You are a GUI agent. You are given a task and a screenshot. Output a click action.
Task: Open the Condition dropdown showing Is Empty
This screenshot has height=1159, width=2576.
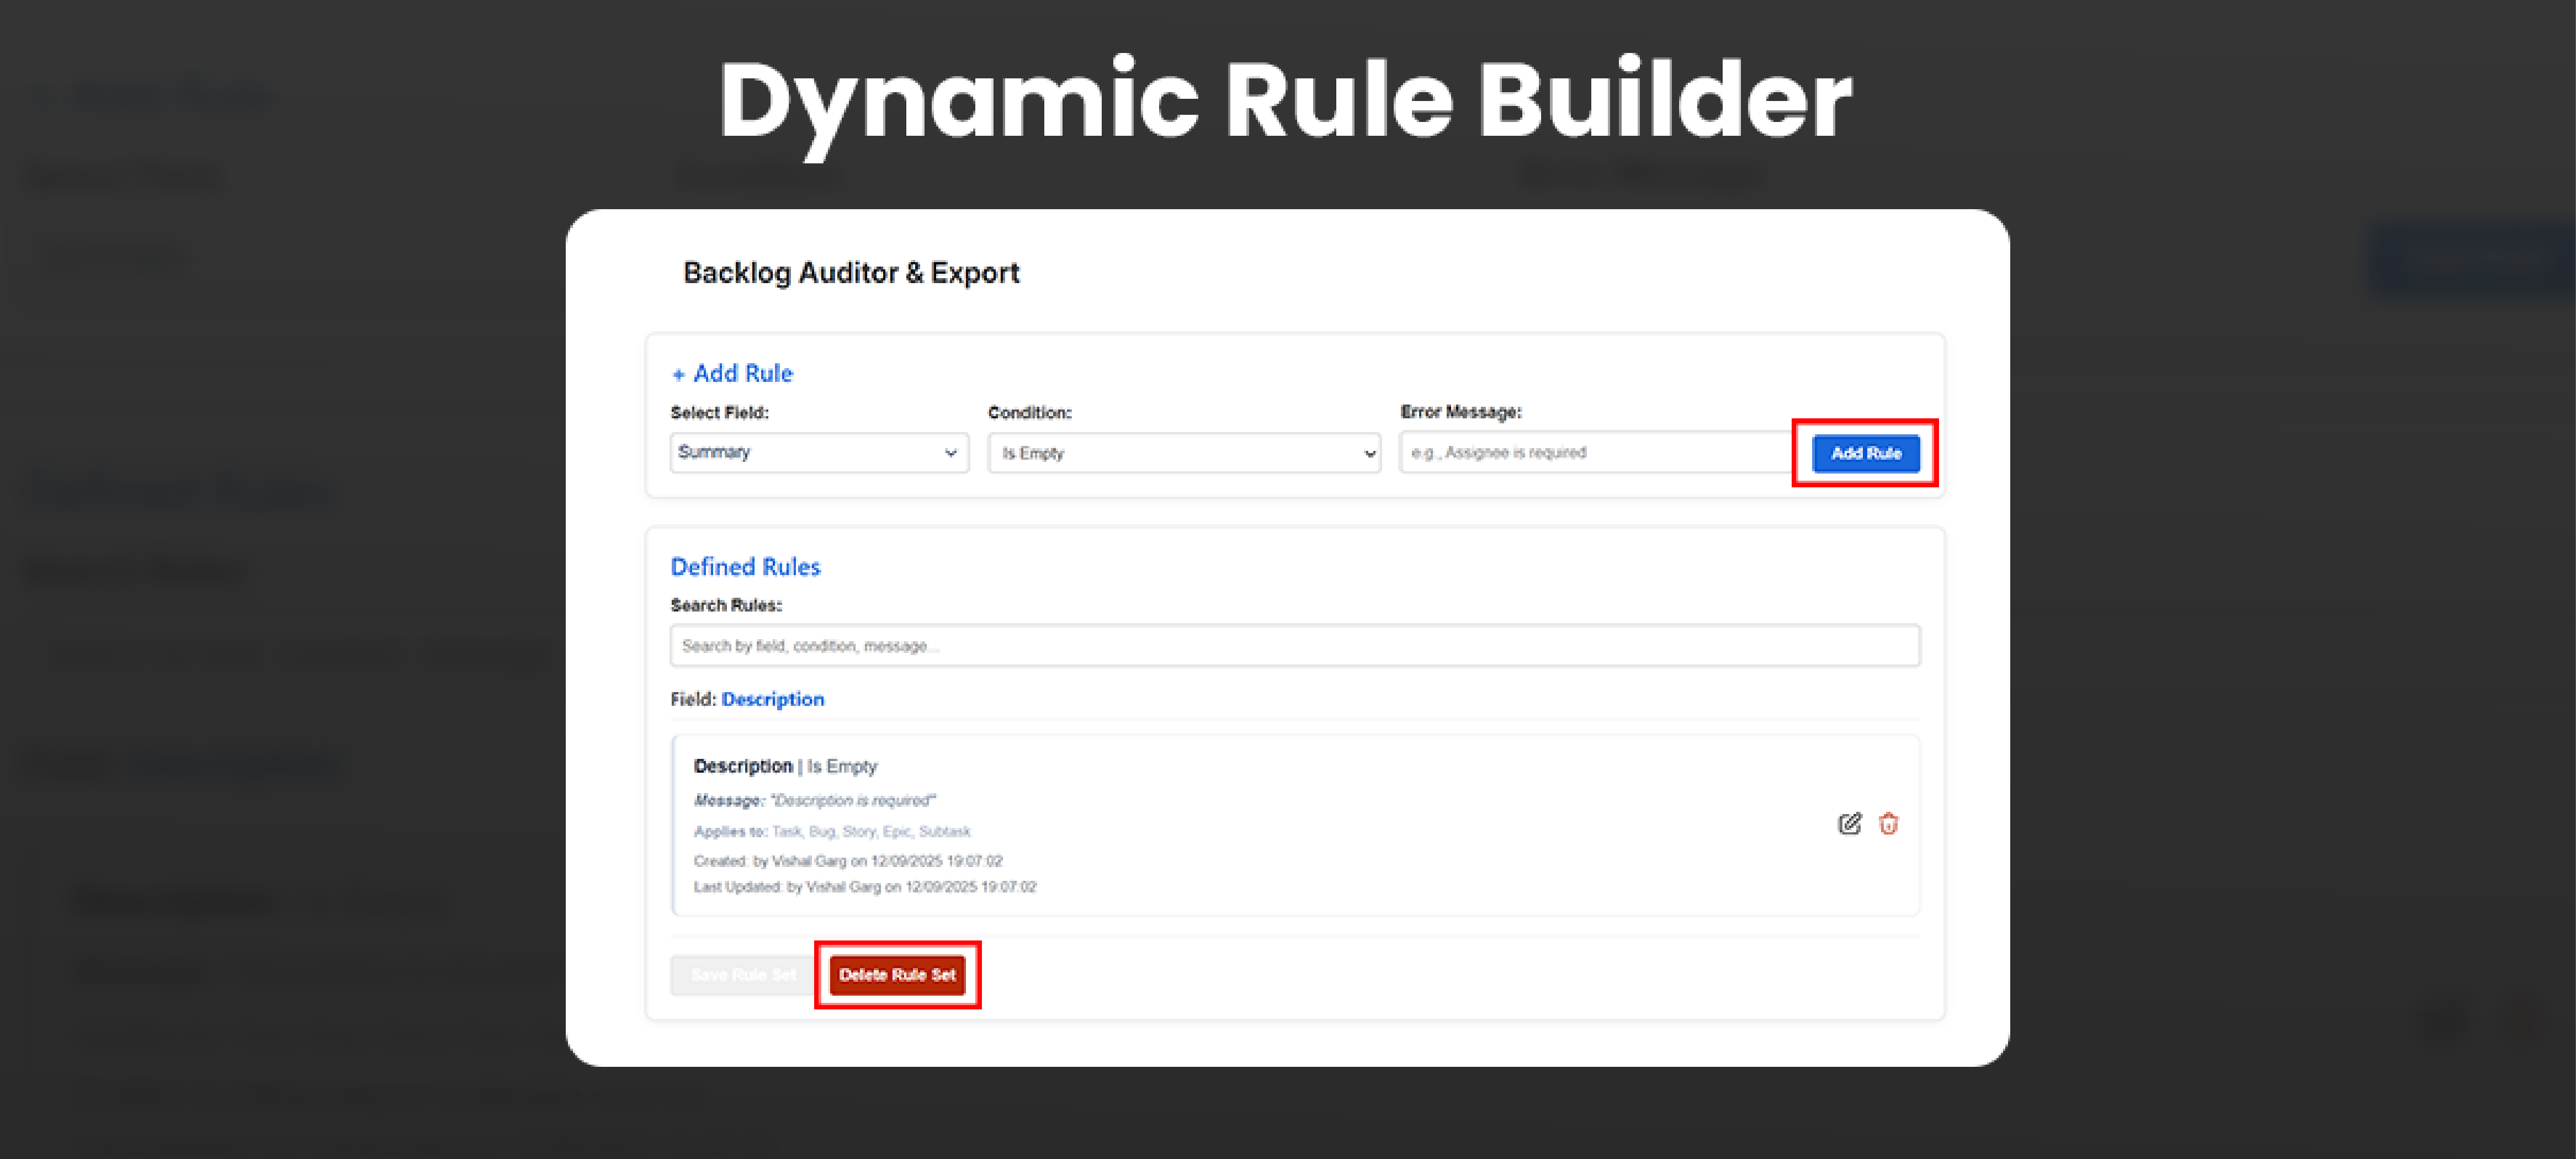(1184, 452)
